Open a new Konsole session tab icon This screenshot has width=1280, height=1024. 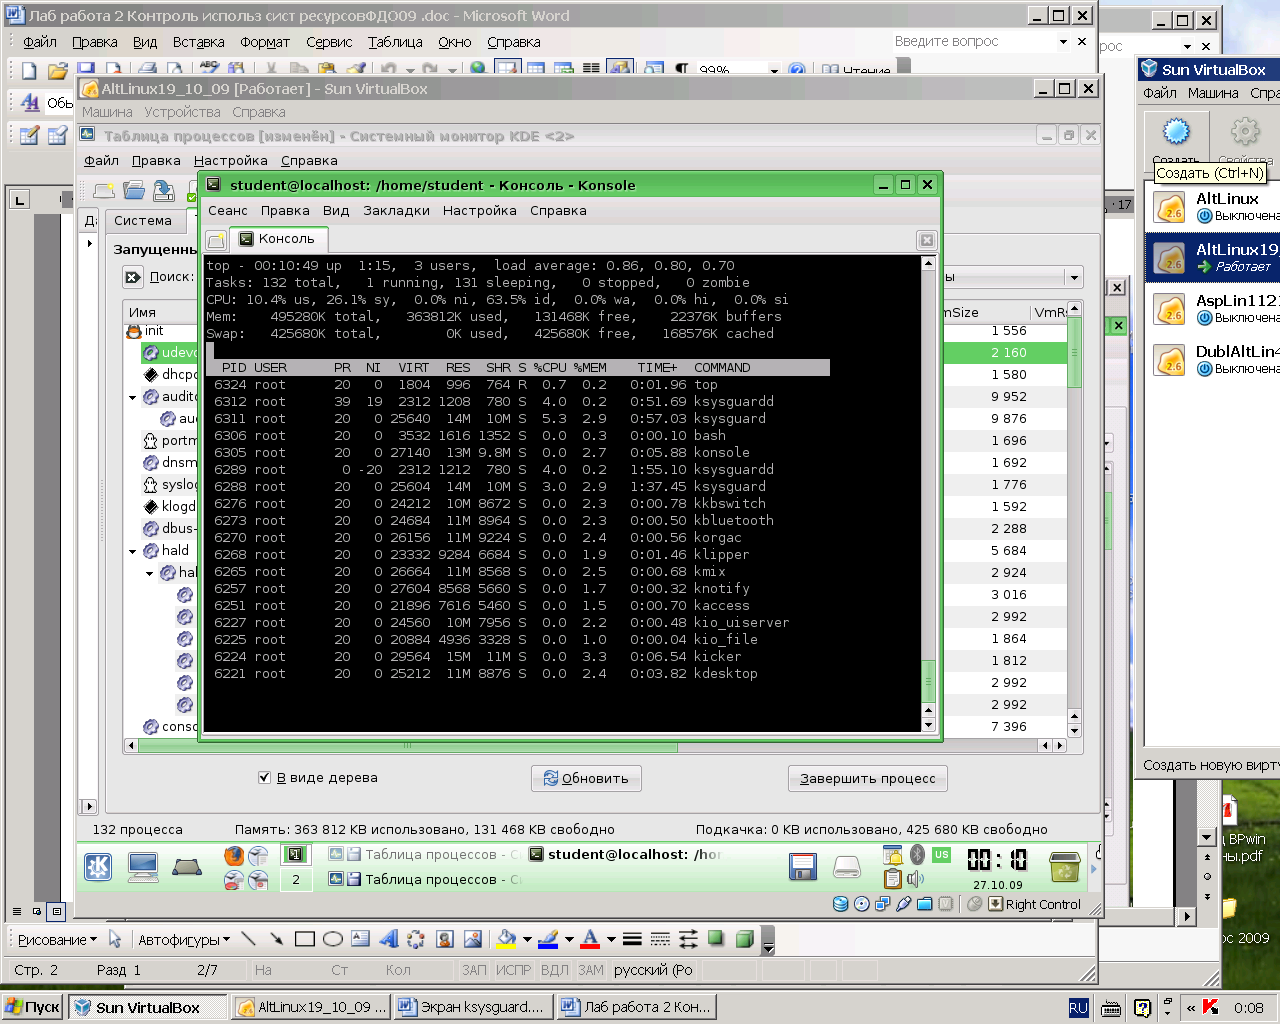pyautogui.click(x=215, y=240)
